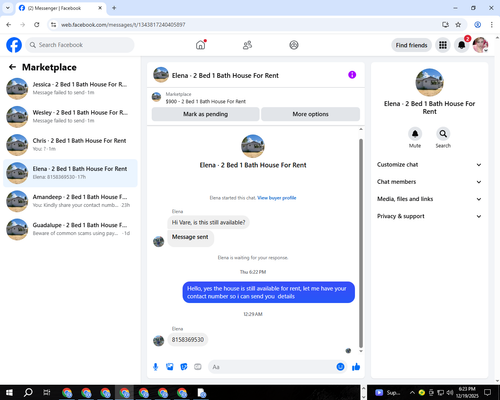Viewport: 500px width, 400px height.
Task: Open Task View on the taskbar
Action: pyautogui.click(x=47, y=392)
